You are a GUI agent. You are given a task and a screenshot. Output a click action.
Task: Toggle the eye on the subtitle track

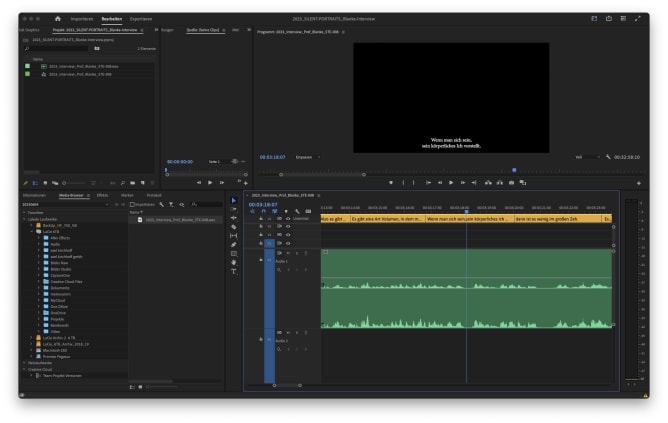pos(288,218)
